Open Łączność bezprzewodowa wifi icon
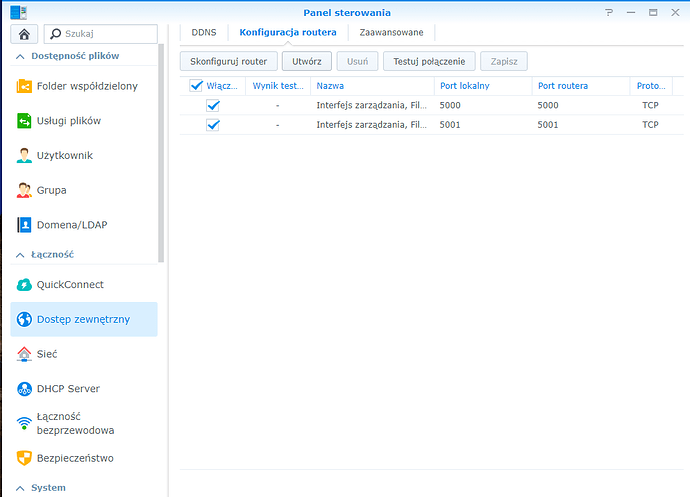 (x=24, y=423)
